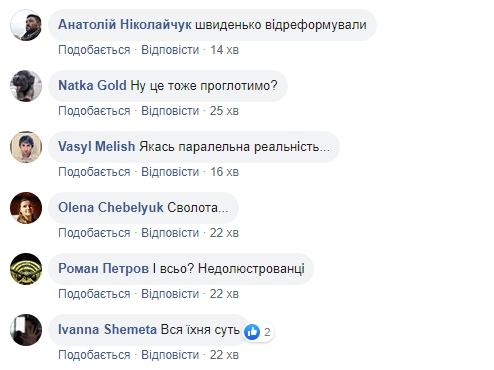Open Ivanna Shemeta's avatar photo
Viewport: 494px width, 370px height.
click(26, 330)
